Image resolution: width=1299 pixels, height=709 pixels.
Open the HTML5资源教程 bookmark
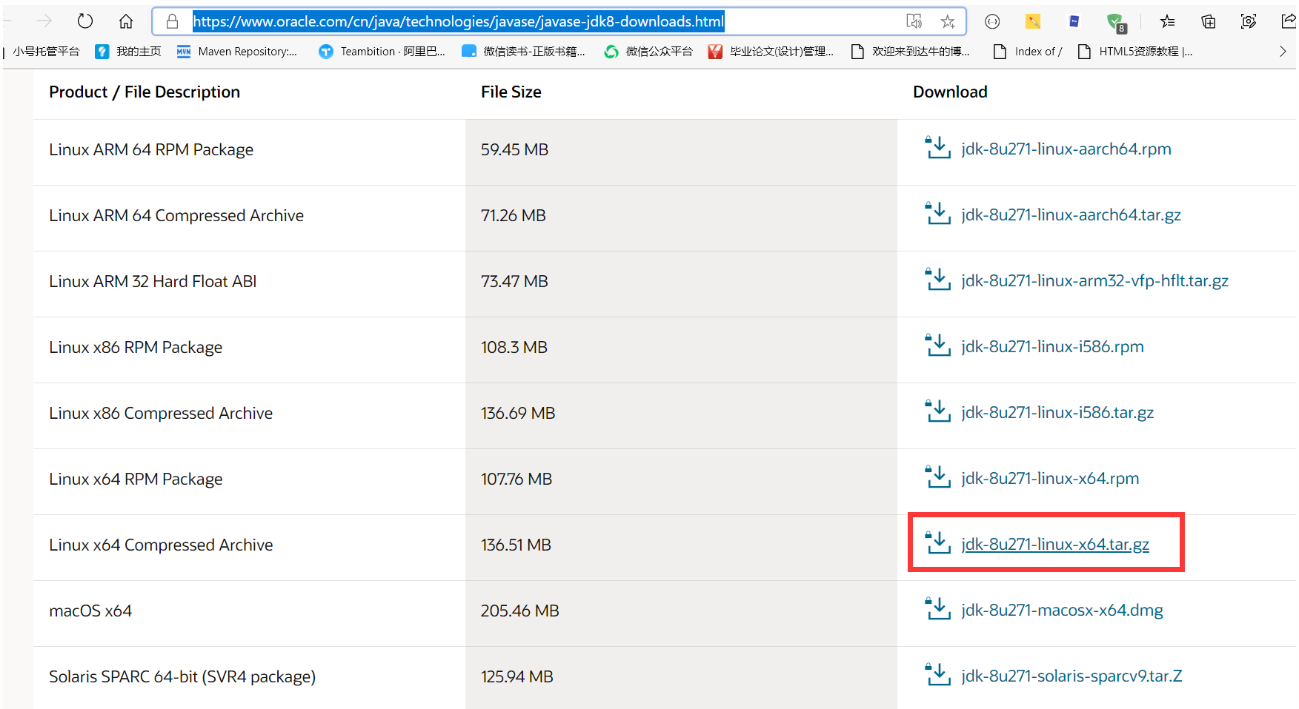point(1135,52)
